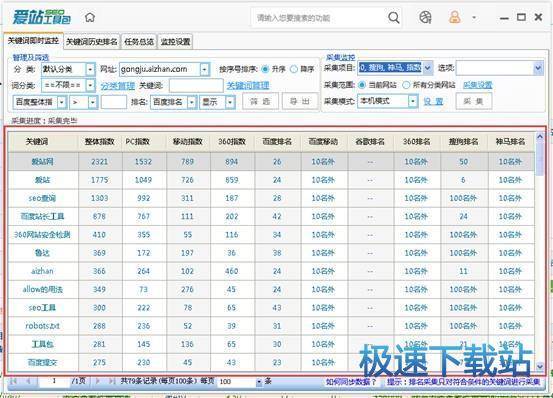The height and width of the screenshot is (398, 553).
Task: Maximize the application window
Action: click(521, 17)
